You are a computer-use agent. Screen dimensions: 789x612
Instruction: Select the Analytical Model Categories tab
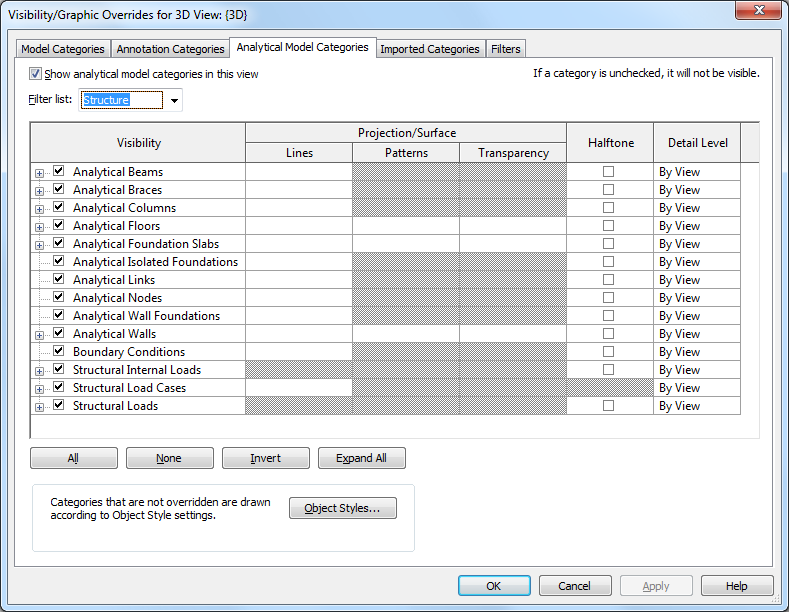[302, 47]
